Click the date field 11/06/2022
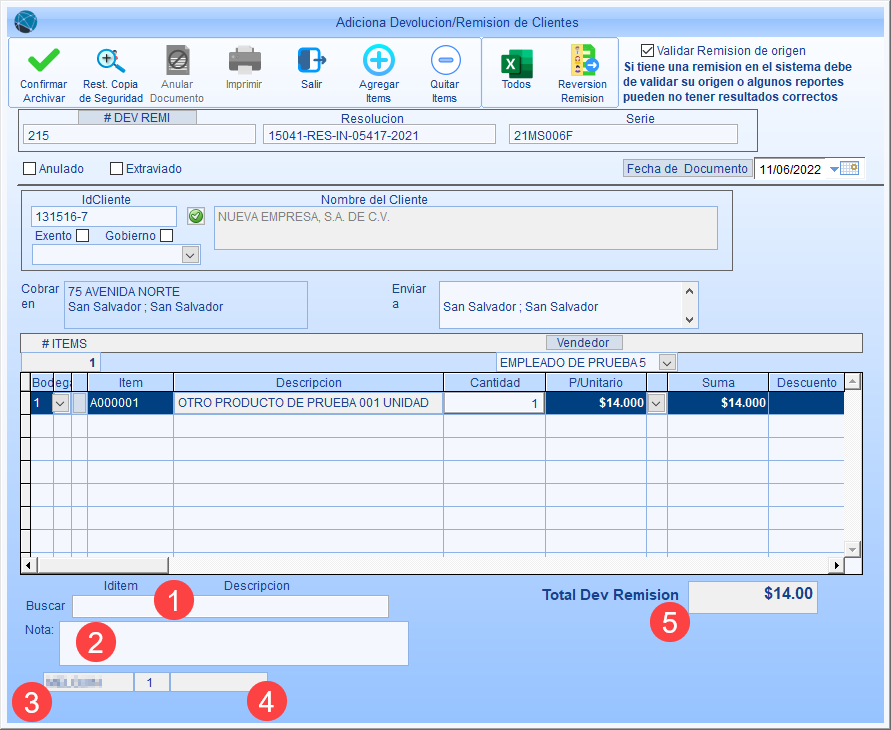The image size is (891, 730). pos(790,169)
